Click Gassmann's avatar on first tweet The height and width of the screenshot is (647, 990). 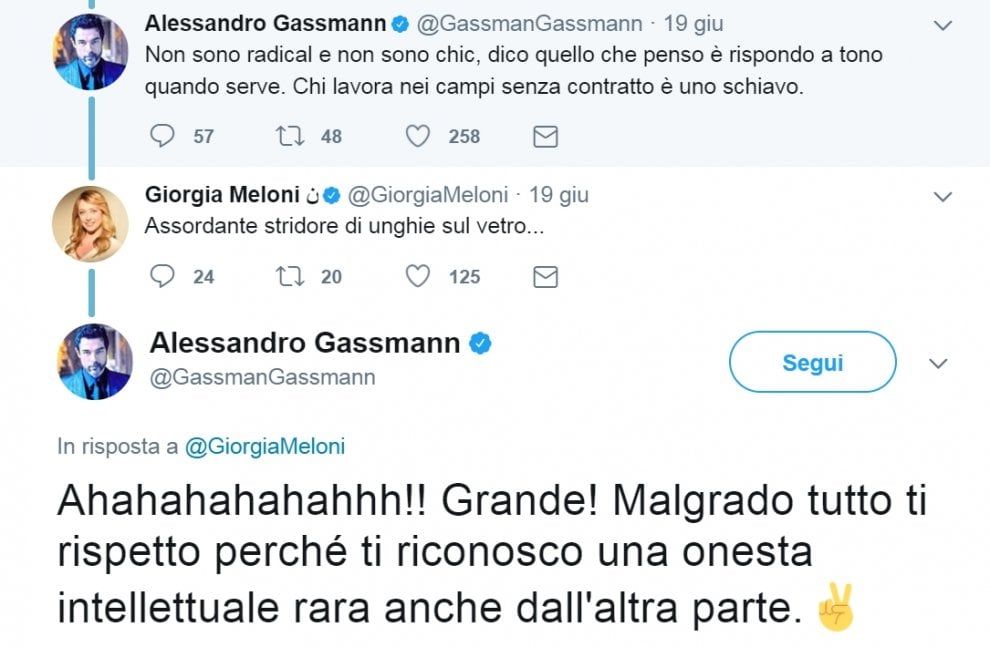(x=90, y=51)
